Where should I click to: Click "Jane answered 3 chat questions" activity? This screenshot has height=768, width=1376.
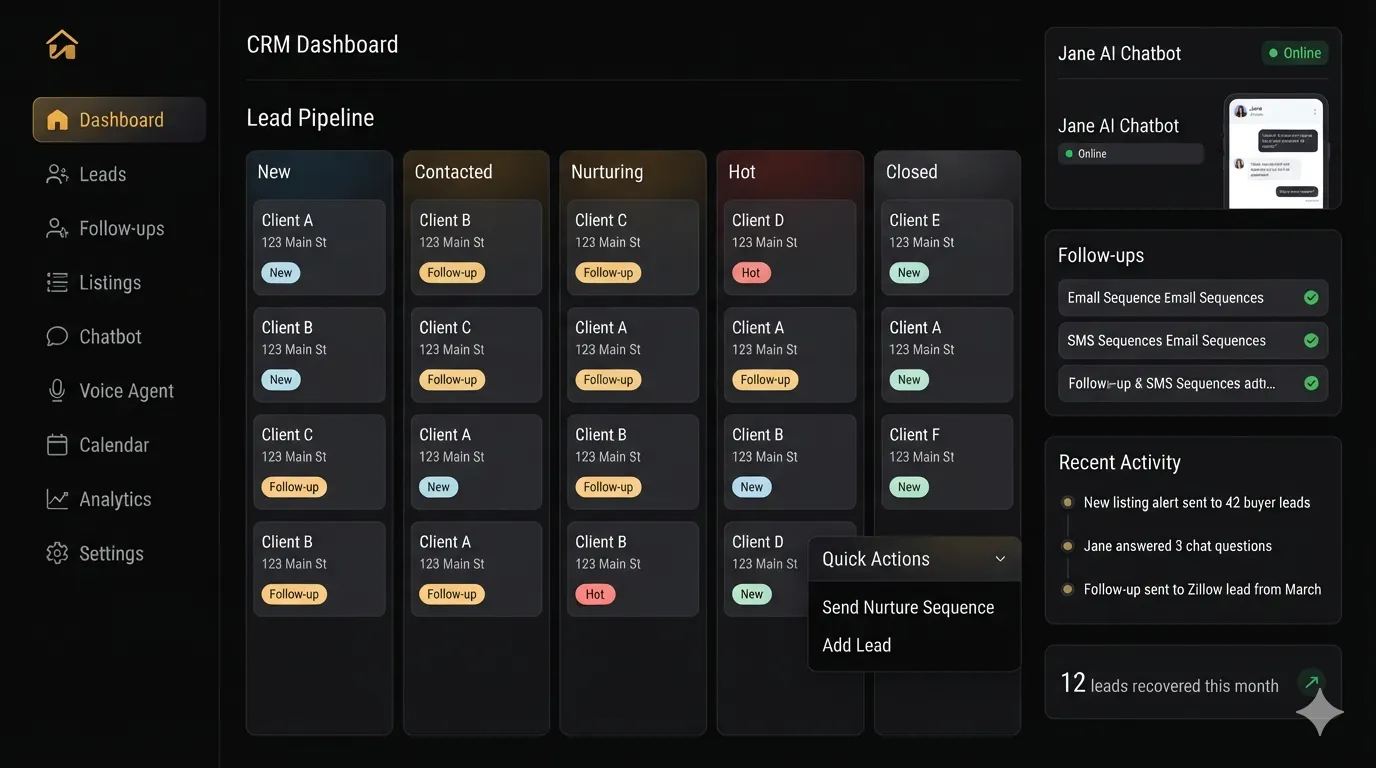[1178, 546]
